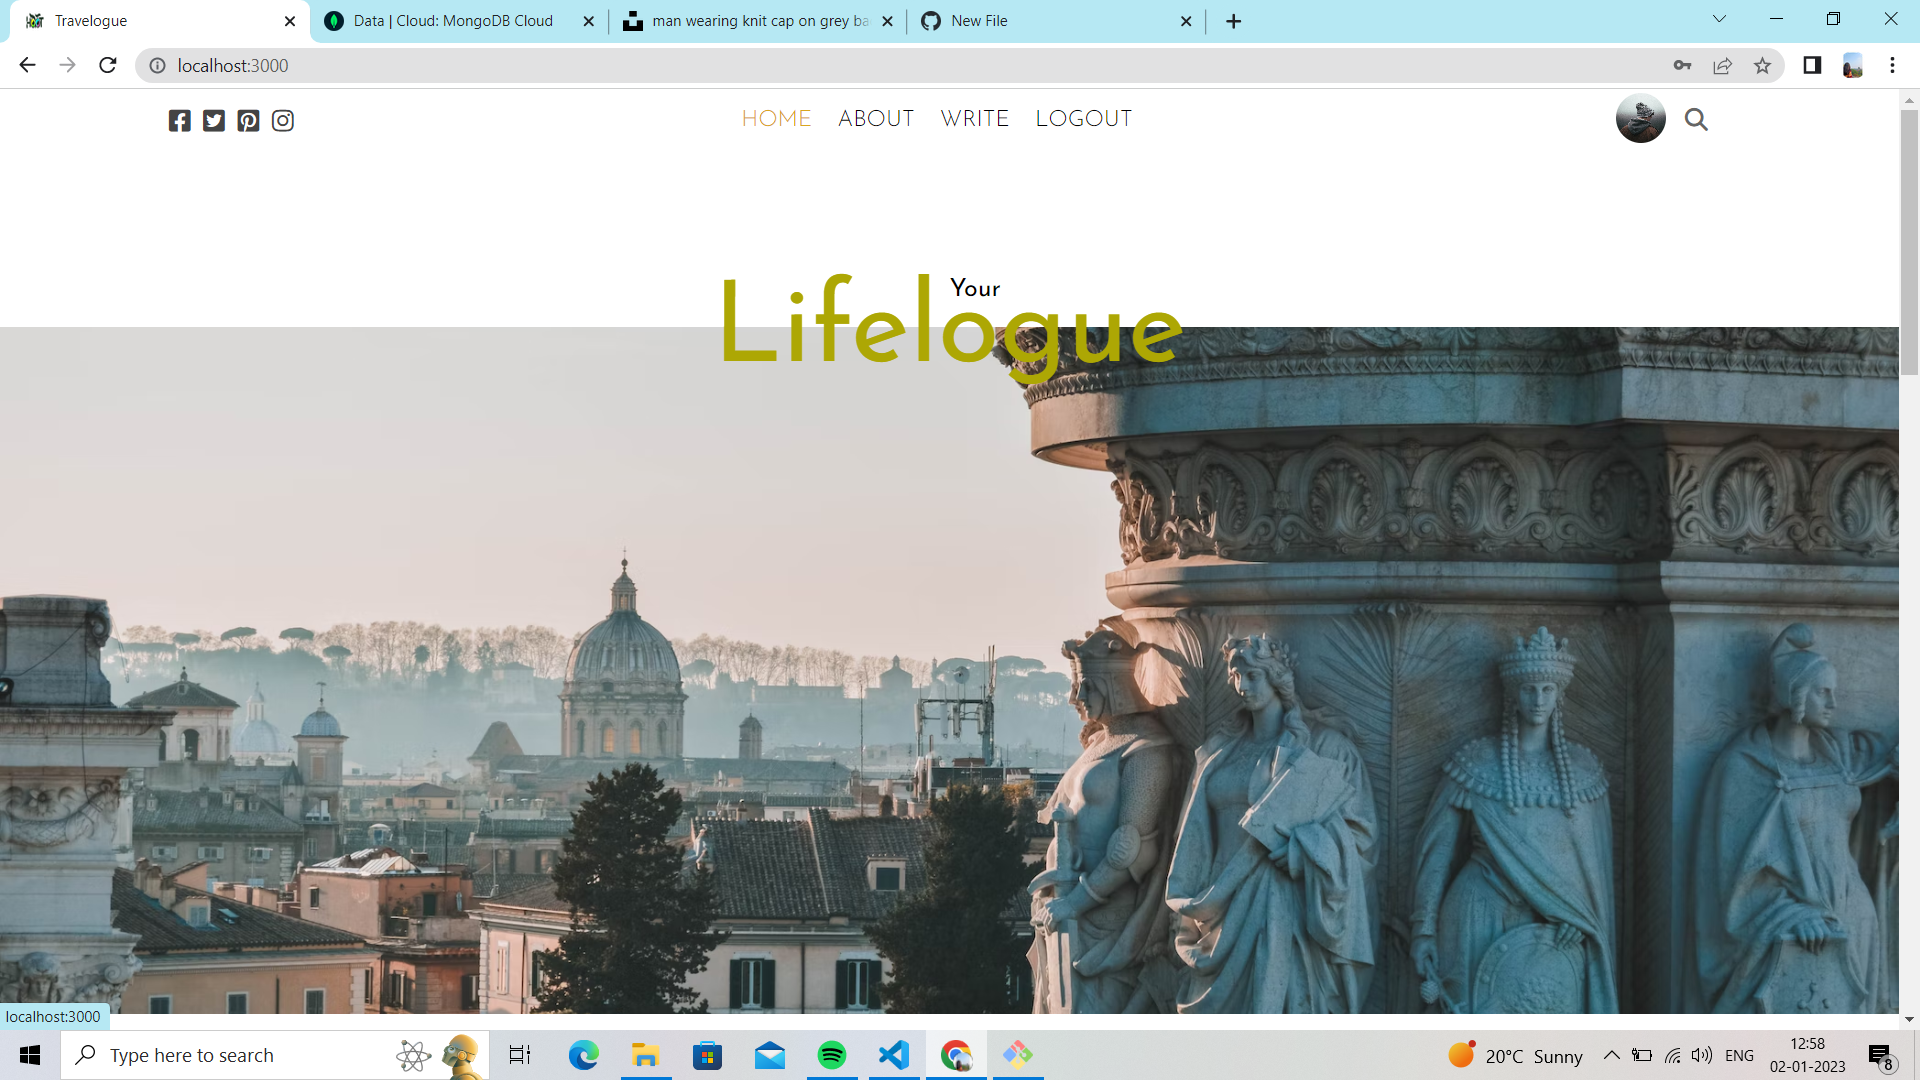
Task: Toggle the browser side panel
Action: coord(1812,66)
